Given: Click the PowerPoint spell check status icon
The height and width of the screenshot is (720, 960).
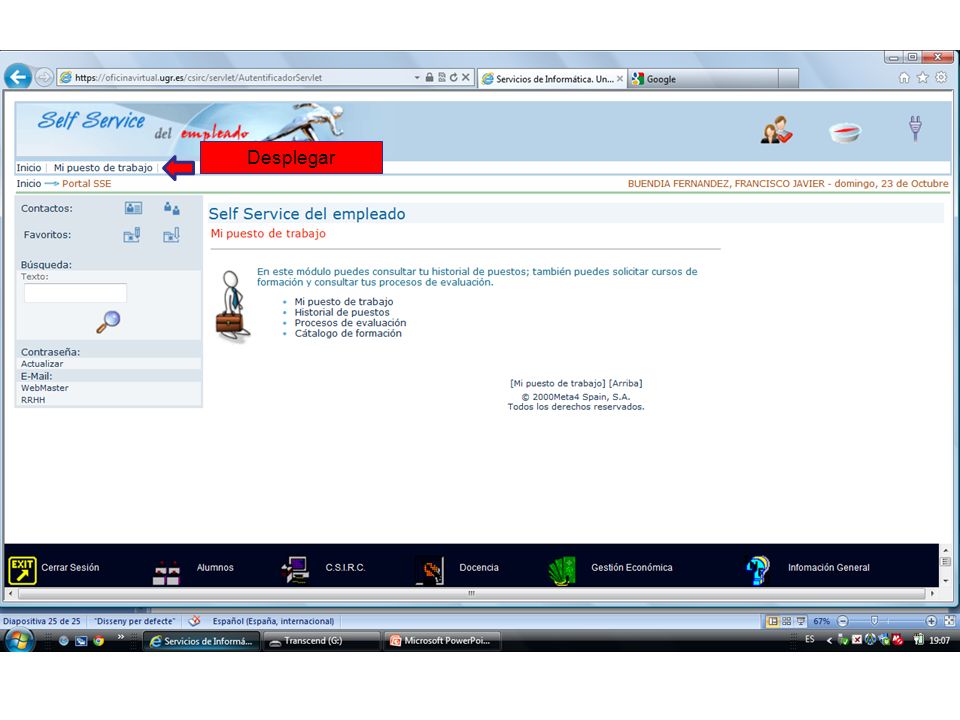Looking at the screenshot, I should (x=194, y=621).
